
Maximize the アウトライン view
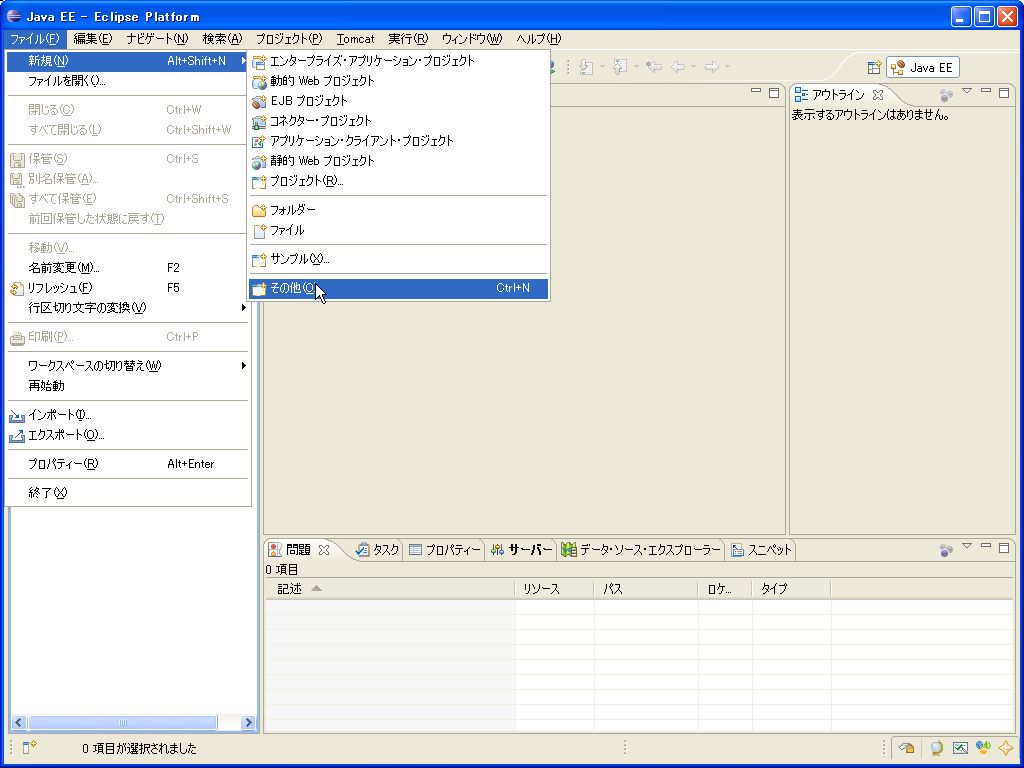[x=1004, y=93]
